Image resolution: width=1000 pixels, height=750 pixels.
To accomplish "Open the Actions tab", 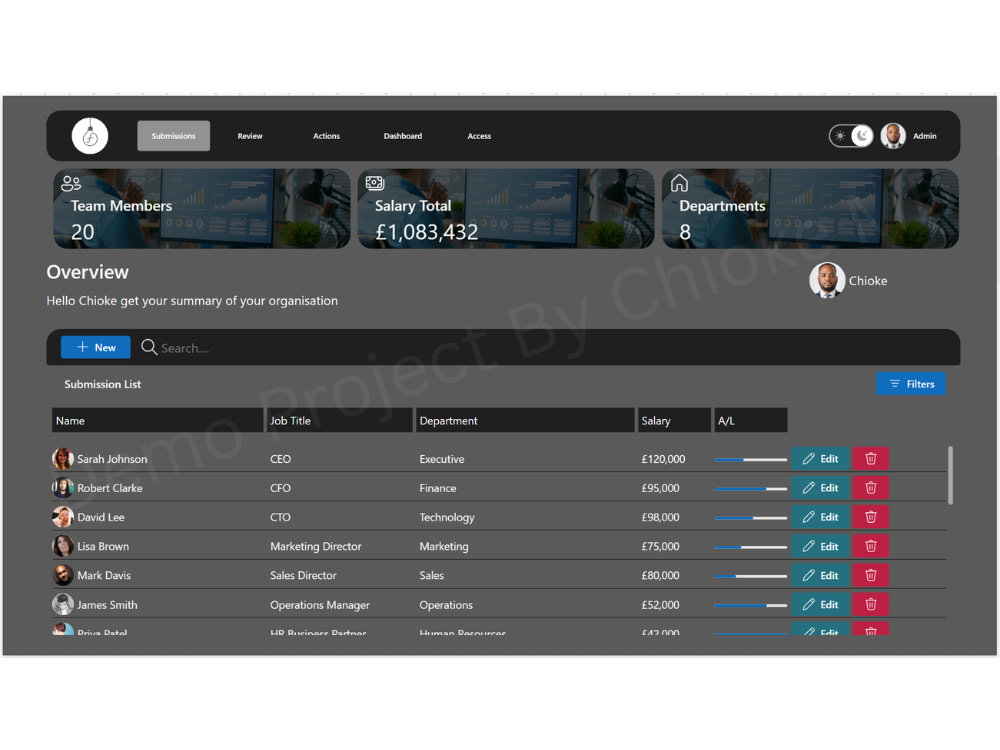I will pos(327,136).
